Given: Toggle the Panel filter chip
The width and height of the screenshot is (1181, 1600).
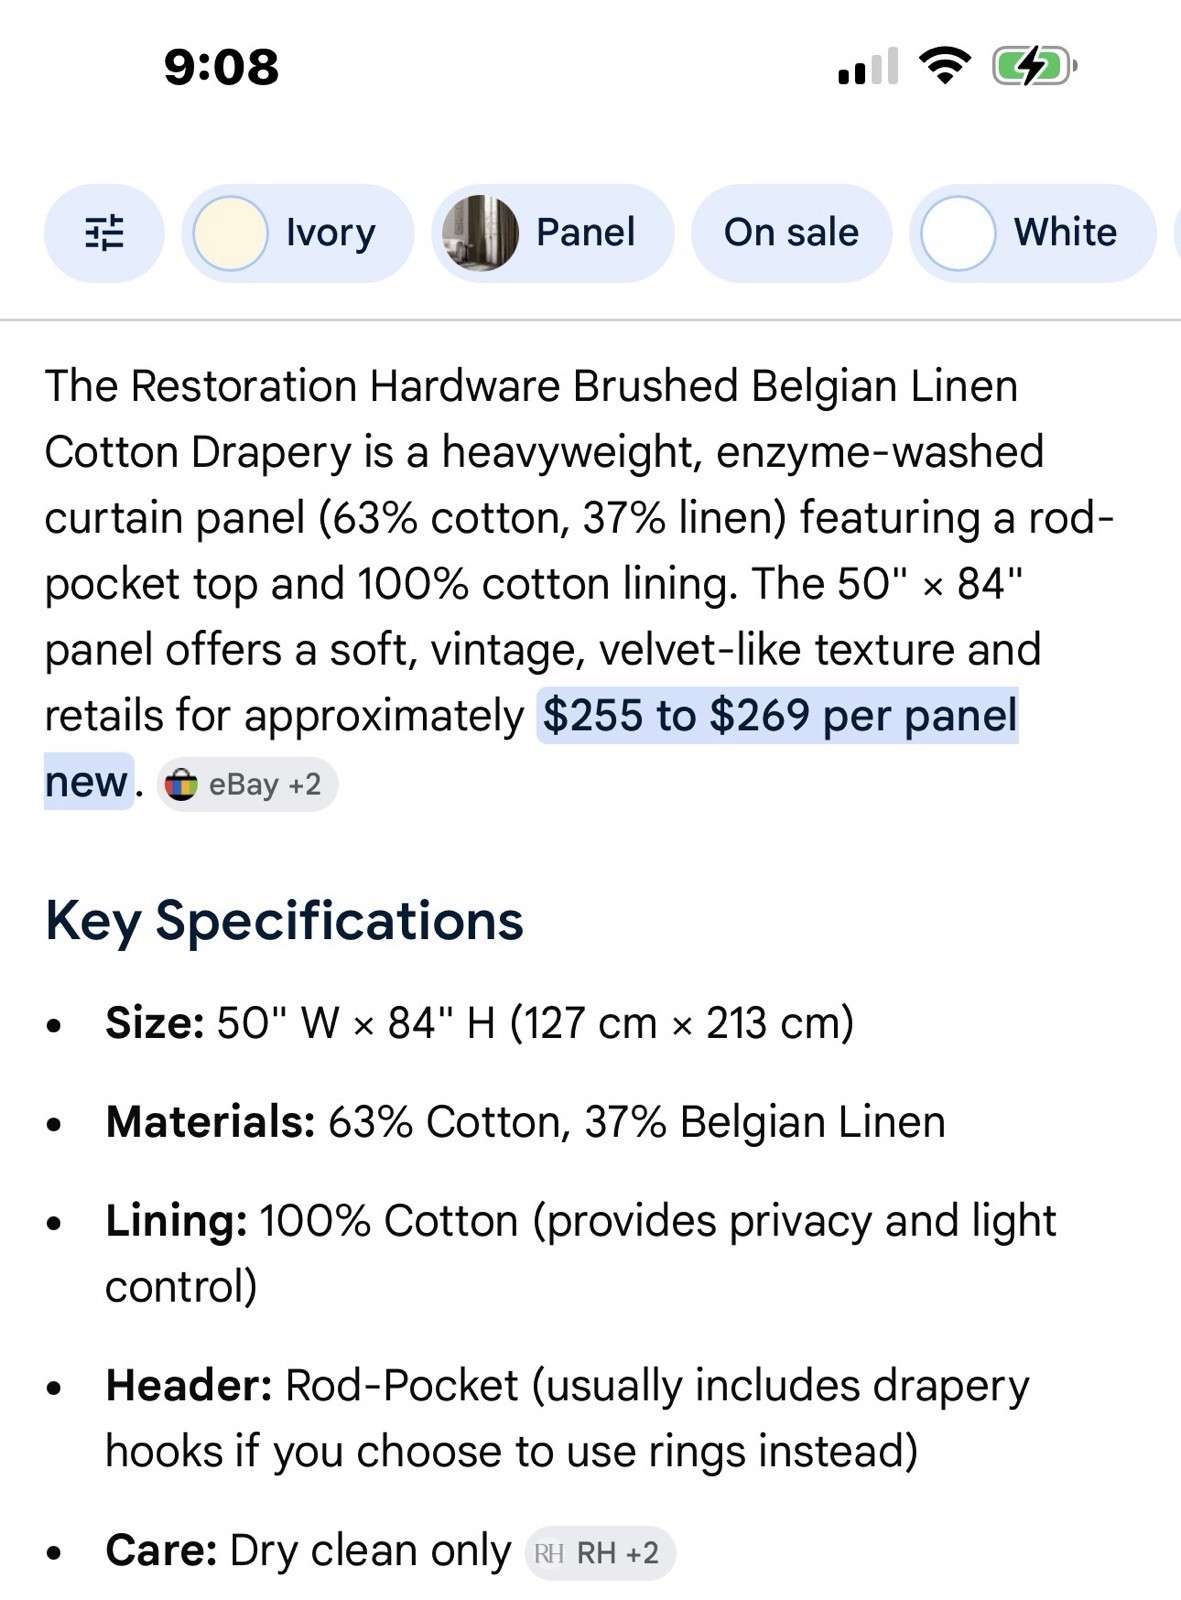Looking at the screenshot, I should coord(553,232).
